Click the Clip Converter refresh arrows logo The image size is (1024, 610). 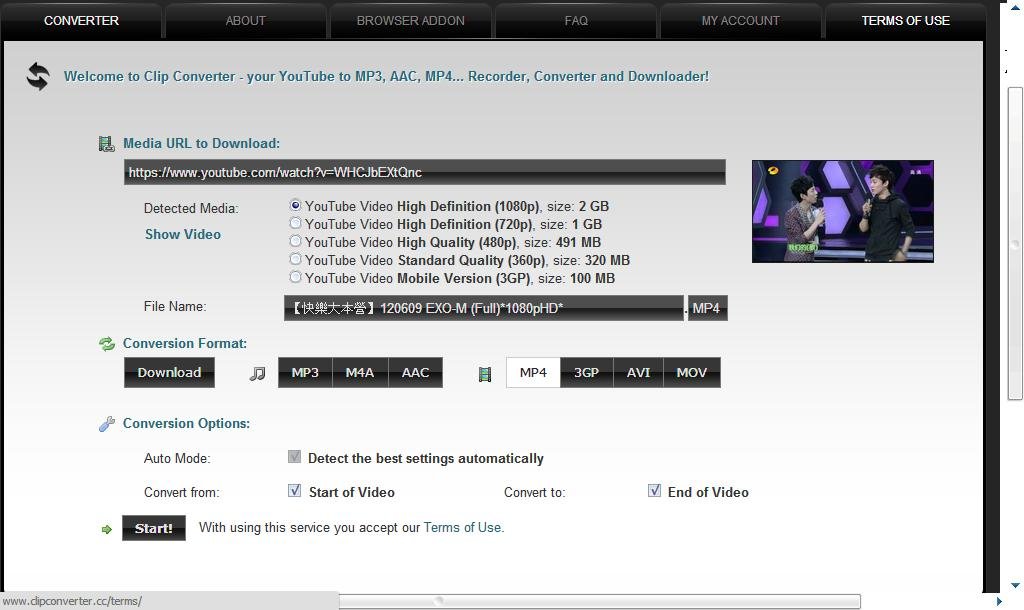point(38,76)
